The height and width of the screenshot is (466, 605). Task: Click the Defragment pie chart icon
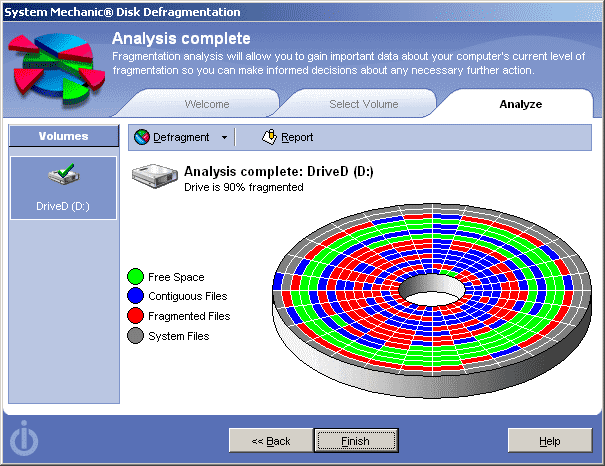[142, 137]
